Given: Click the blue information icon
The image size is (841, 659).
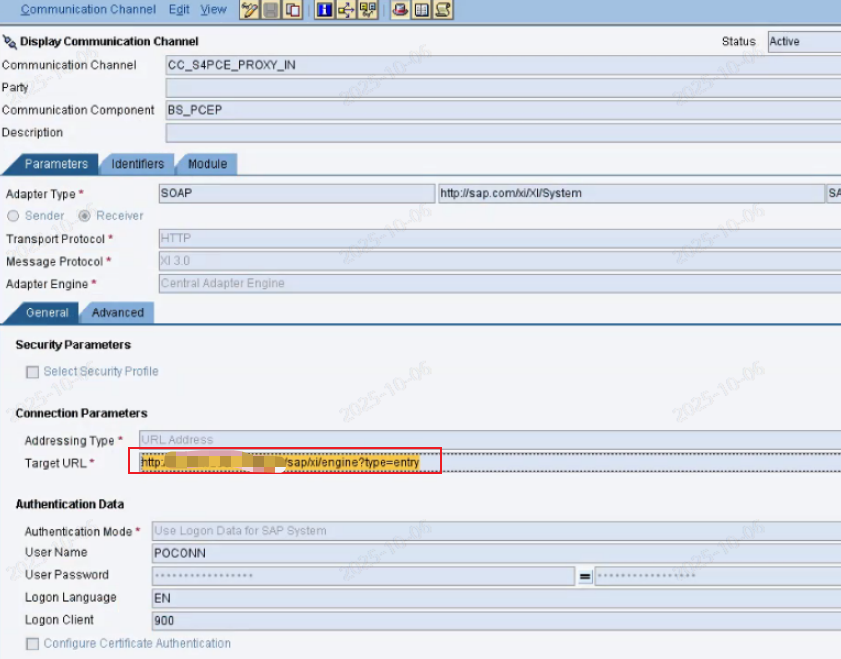Looking at the screenshot, I should [324, 10].
